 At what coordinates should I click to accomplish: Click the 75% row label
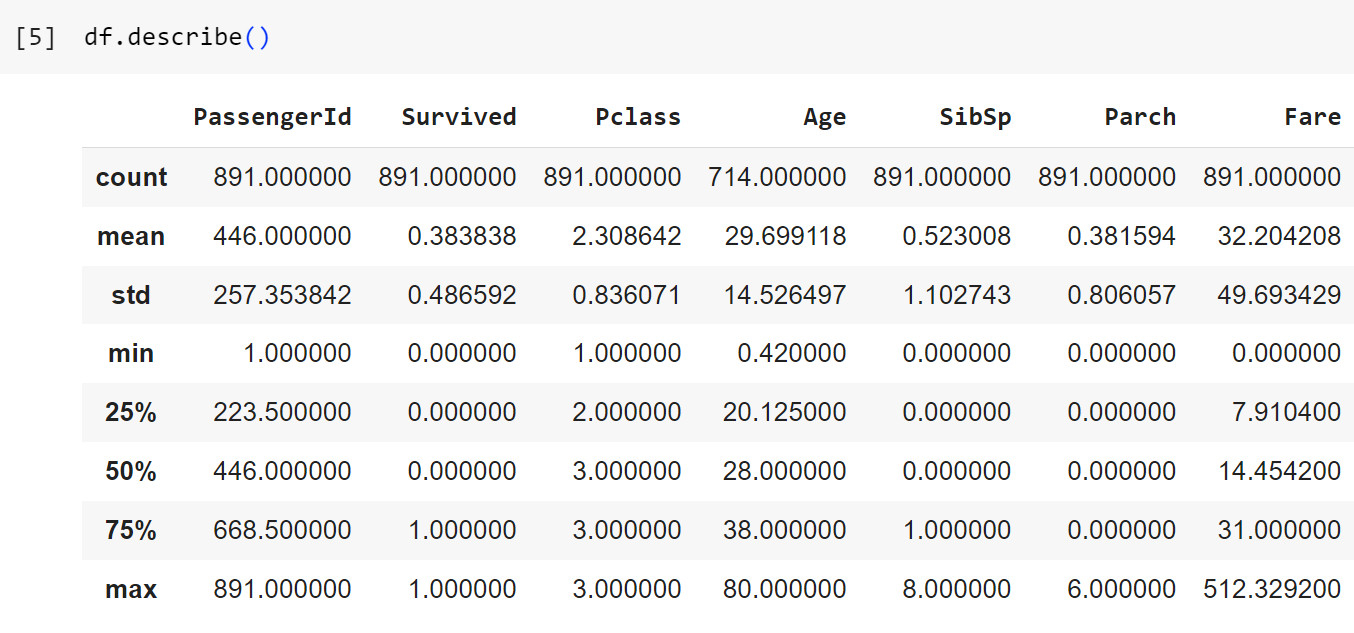[131, 530]
